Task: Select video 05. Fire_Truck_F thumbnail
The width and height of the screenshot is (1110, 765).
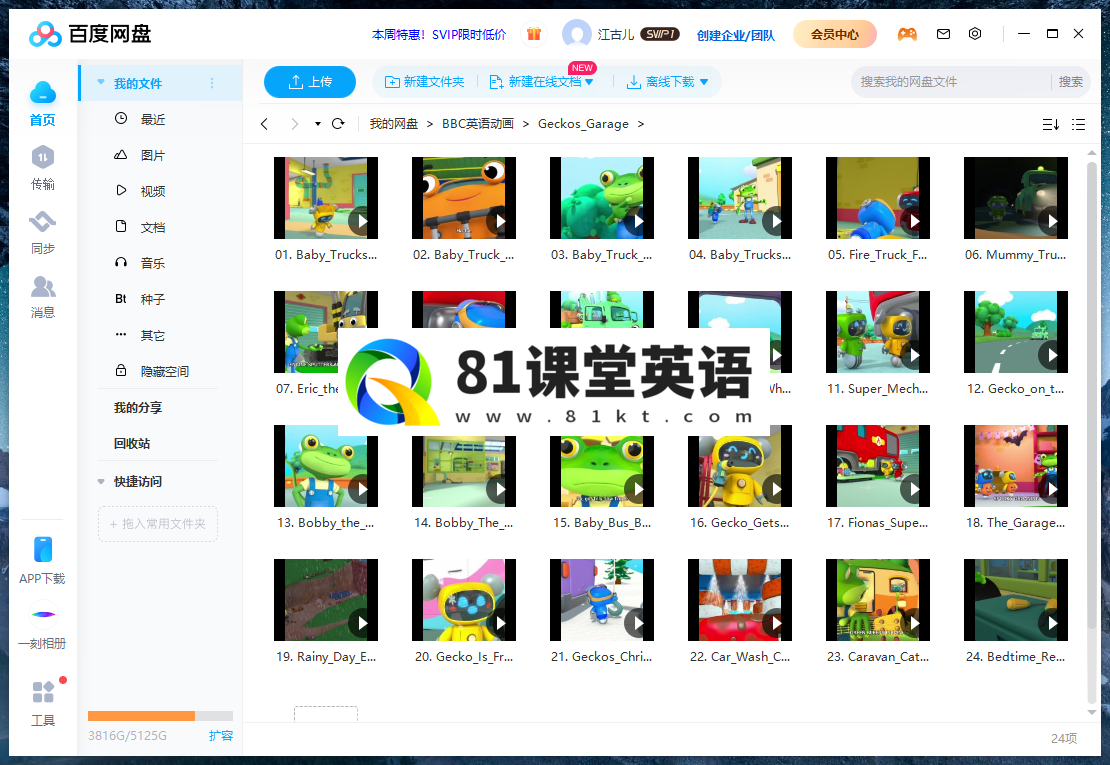Action: pos(878,197)
